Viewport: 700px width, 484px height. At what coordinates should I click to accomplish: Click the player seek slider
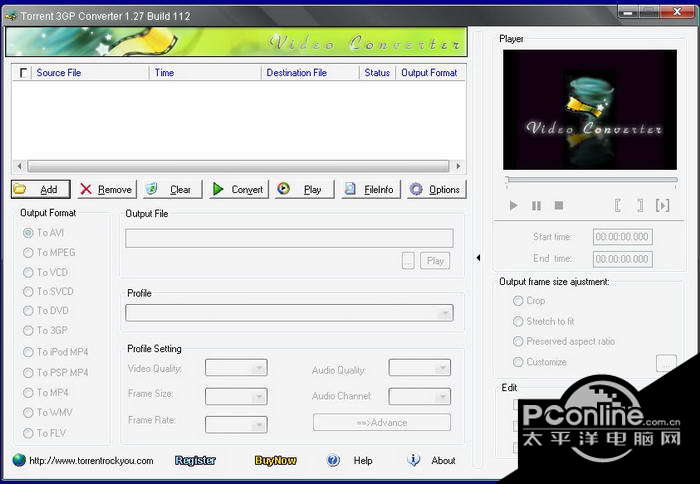592,180
